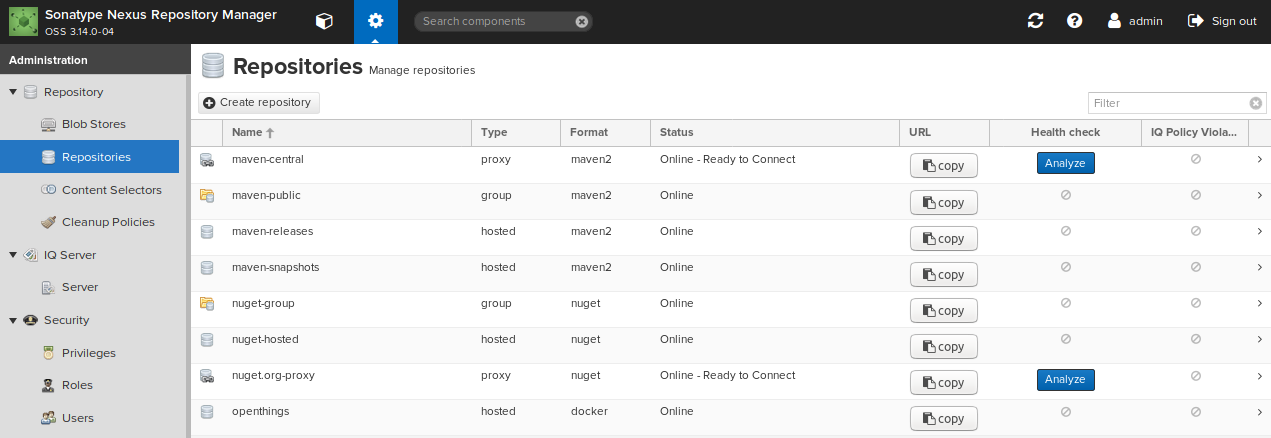This screenshot has height=438, width=1271.
Task: Analyze nuget.org-proxy health check
Action: pyautogui.click(x=1065, y=379)
